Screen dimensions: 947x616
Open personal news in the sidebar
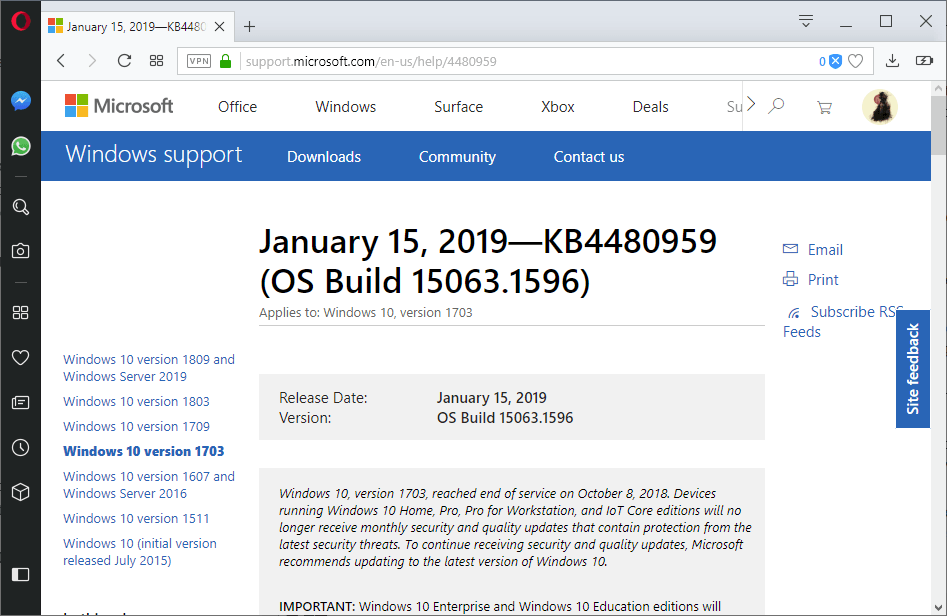click(x=21, y=402)
